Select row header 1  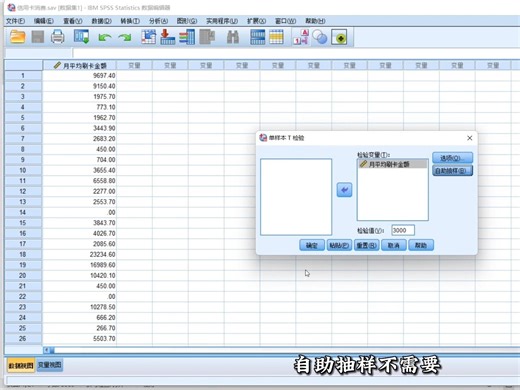pos(23,76)
